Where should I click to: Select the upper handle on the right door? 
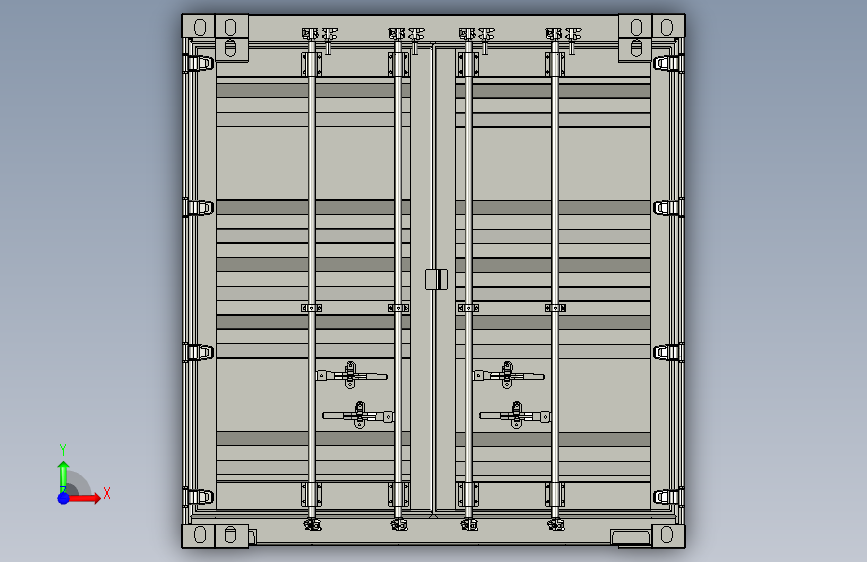(x=509, y=376)
